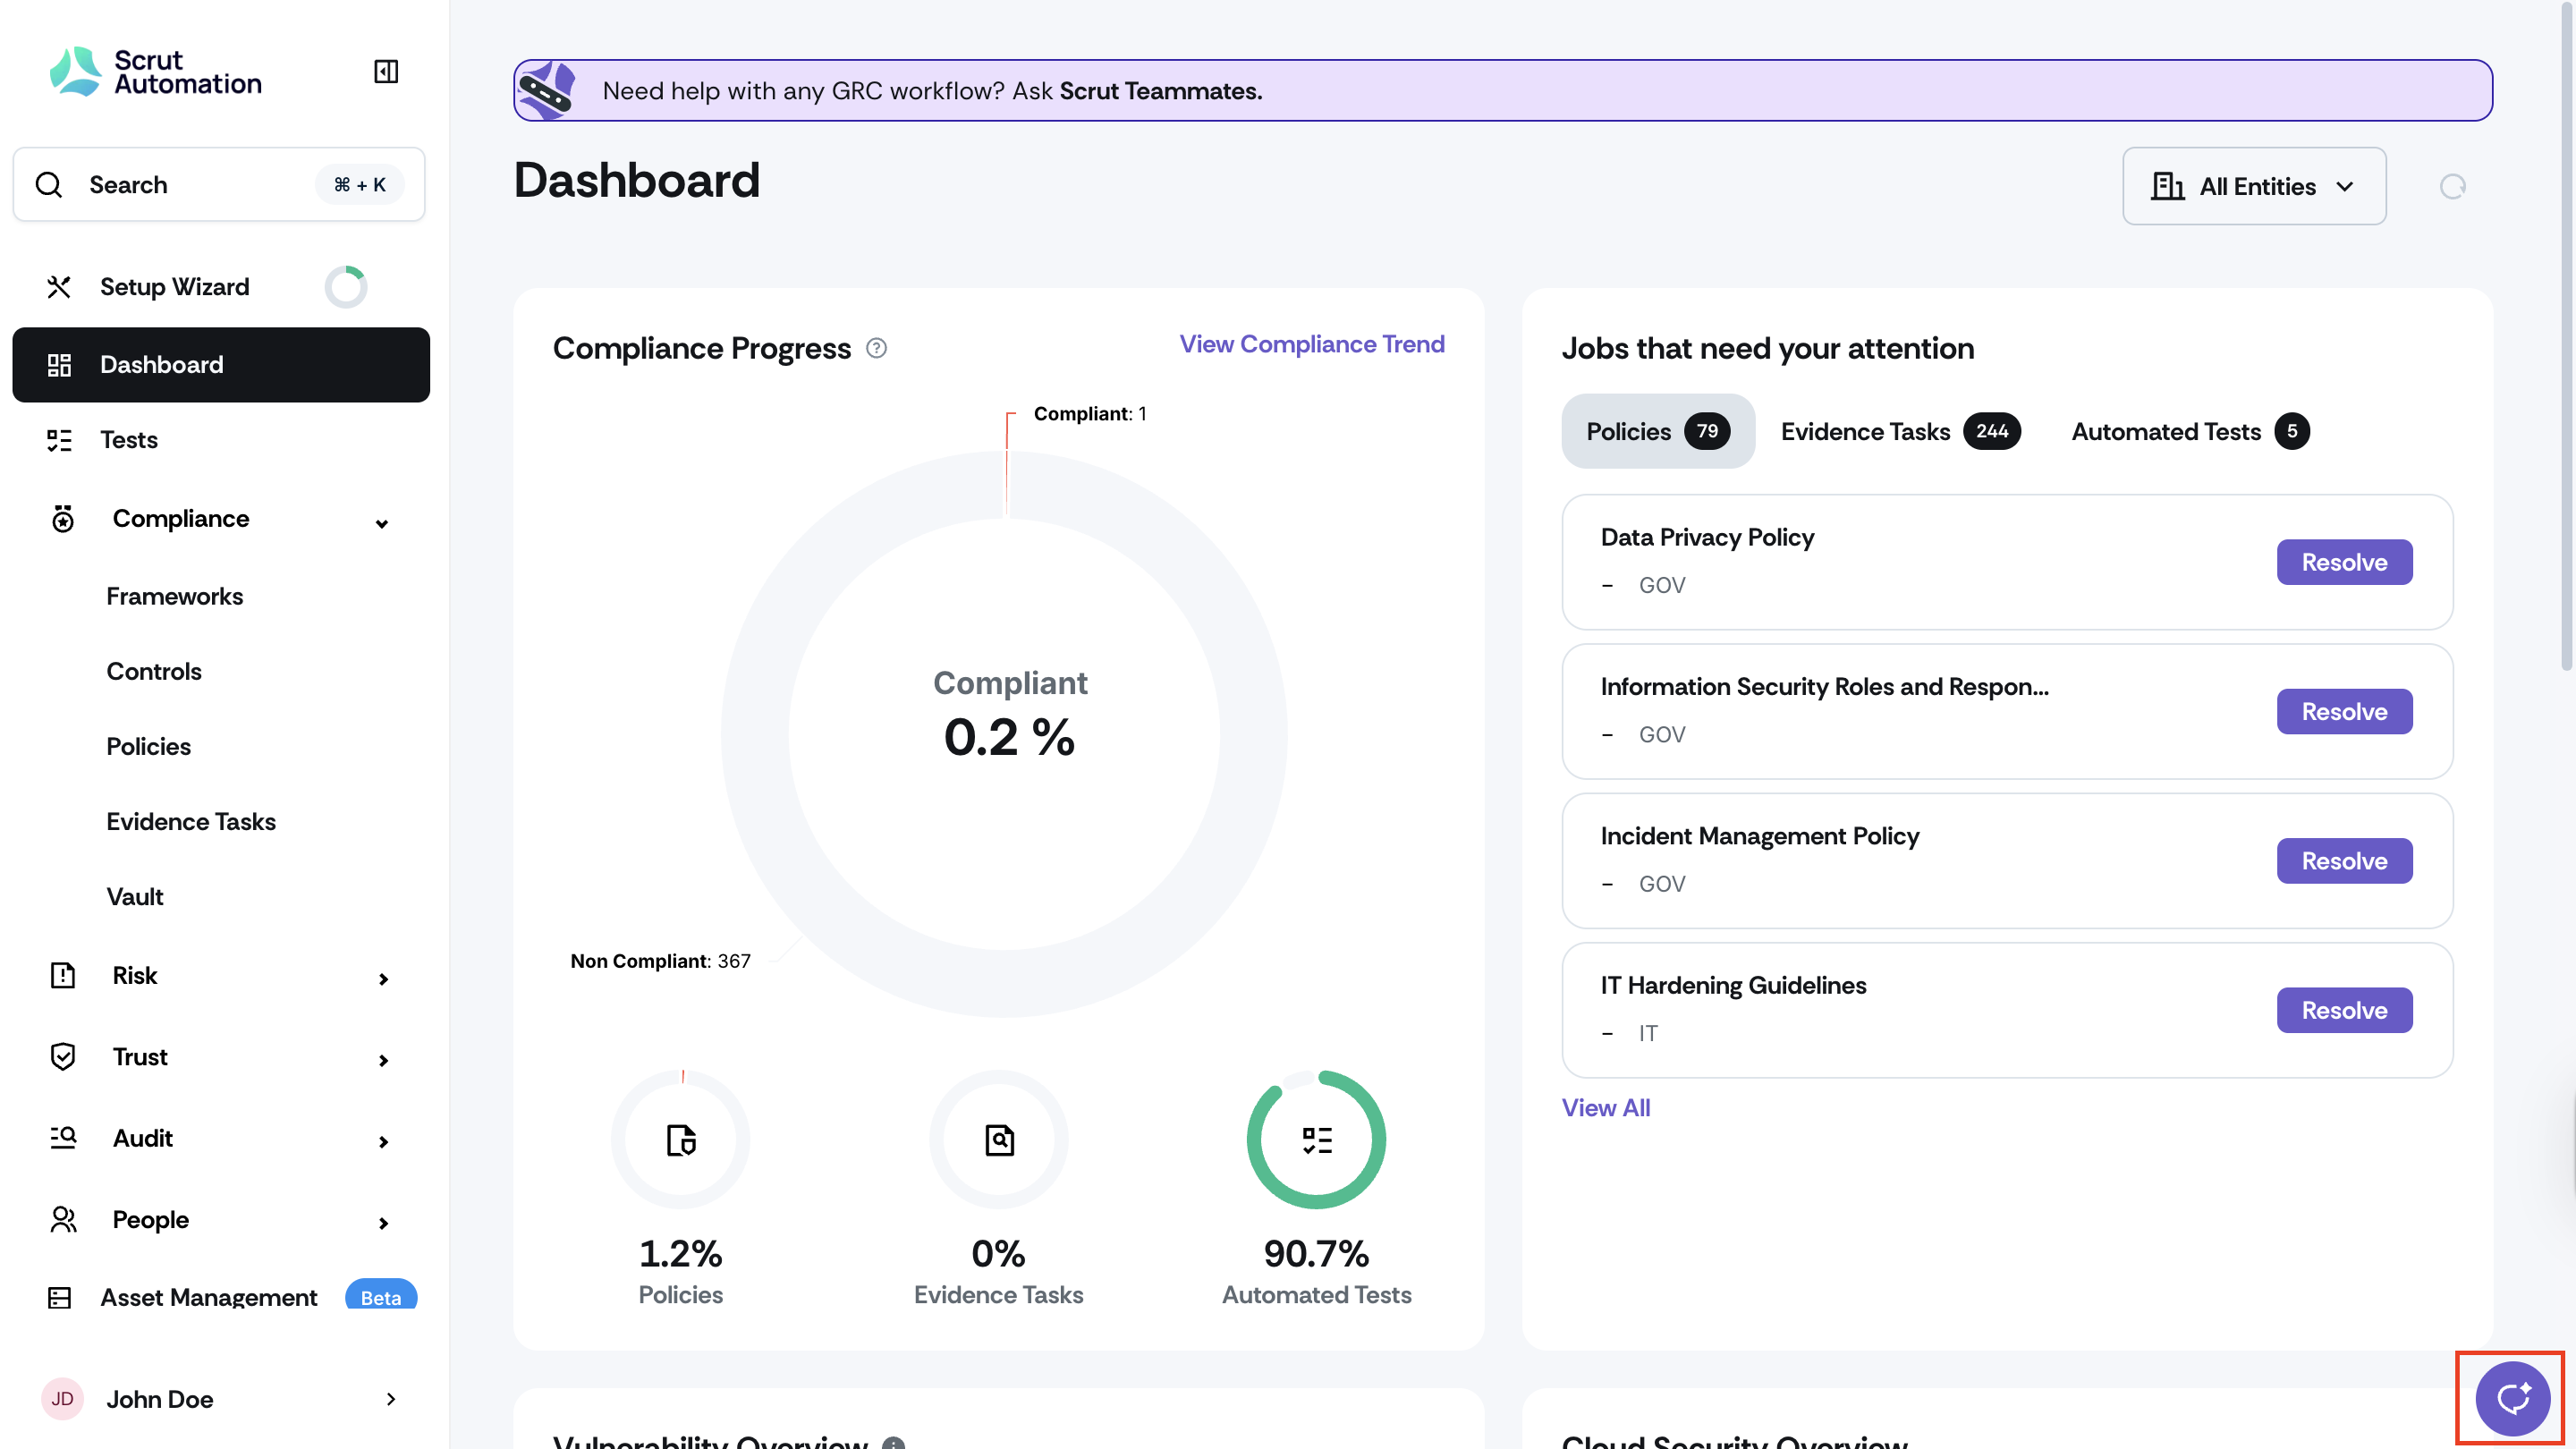Open the Setup Wizard item
This screenshot has width=2576, height=1449.
pyautogui.click(x=175, y=287)
